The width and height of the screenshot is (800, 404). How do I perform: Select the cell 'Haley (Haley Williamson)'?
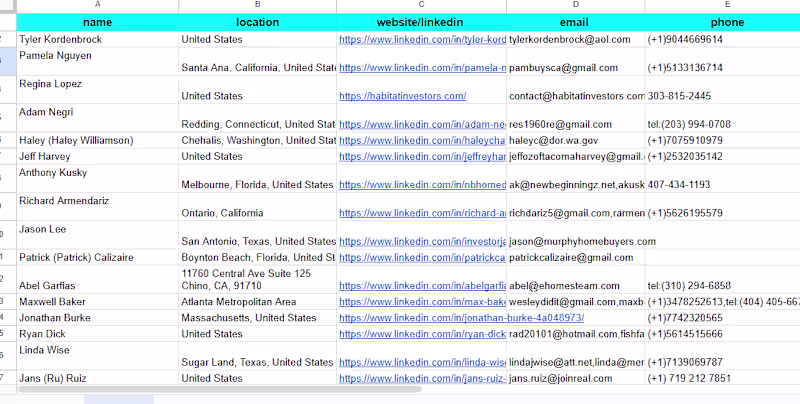[97, 140]
